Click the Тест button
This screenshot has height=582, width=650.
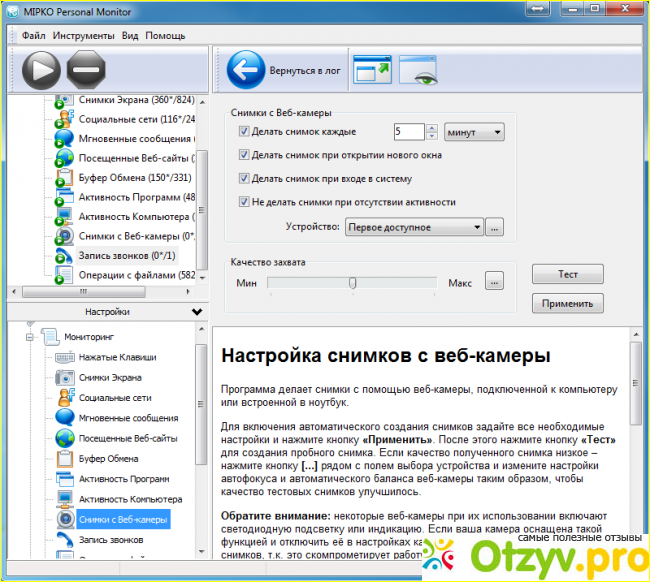click(568, 274)
